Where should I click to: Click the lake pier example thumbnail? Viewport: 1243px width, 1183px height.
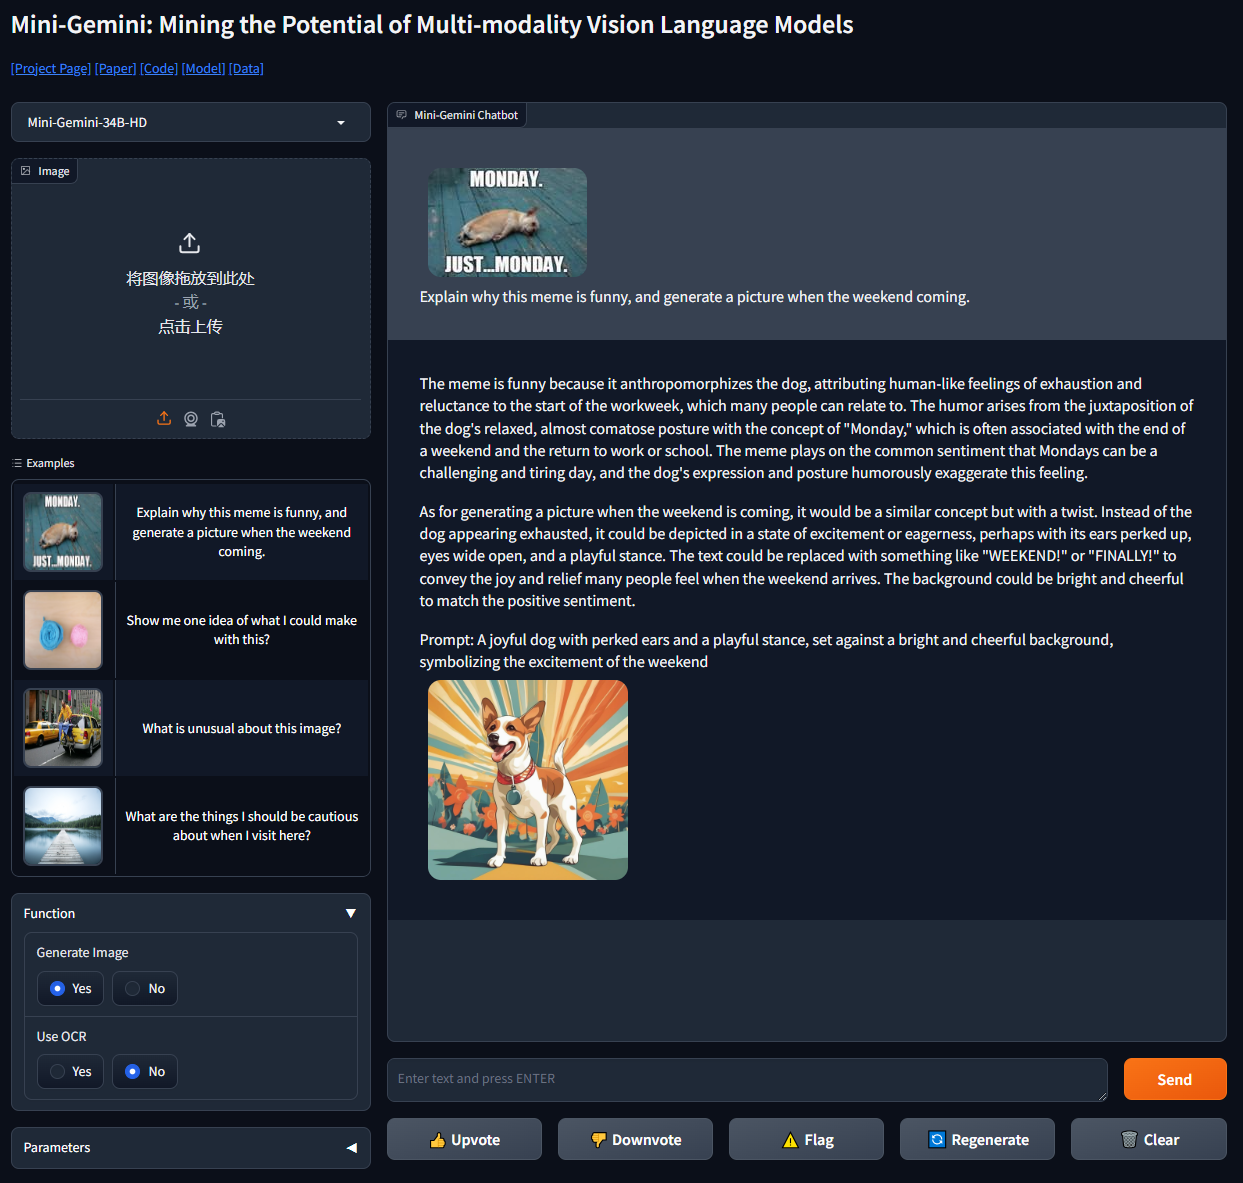[63, 826]
